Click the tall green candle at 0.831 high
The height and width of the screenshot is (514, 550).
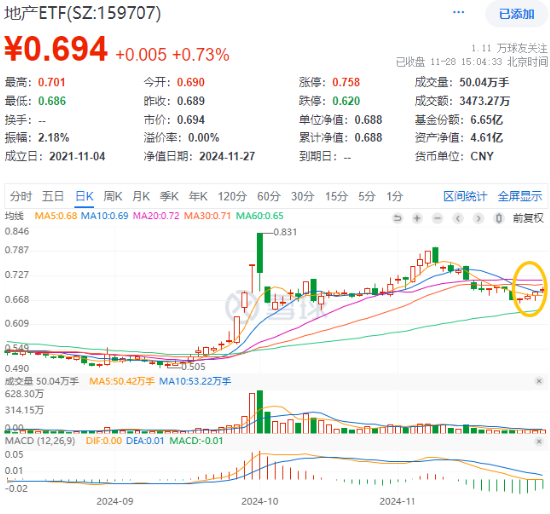pyautogui.click(x=260, y=253)
